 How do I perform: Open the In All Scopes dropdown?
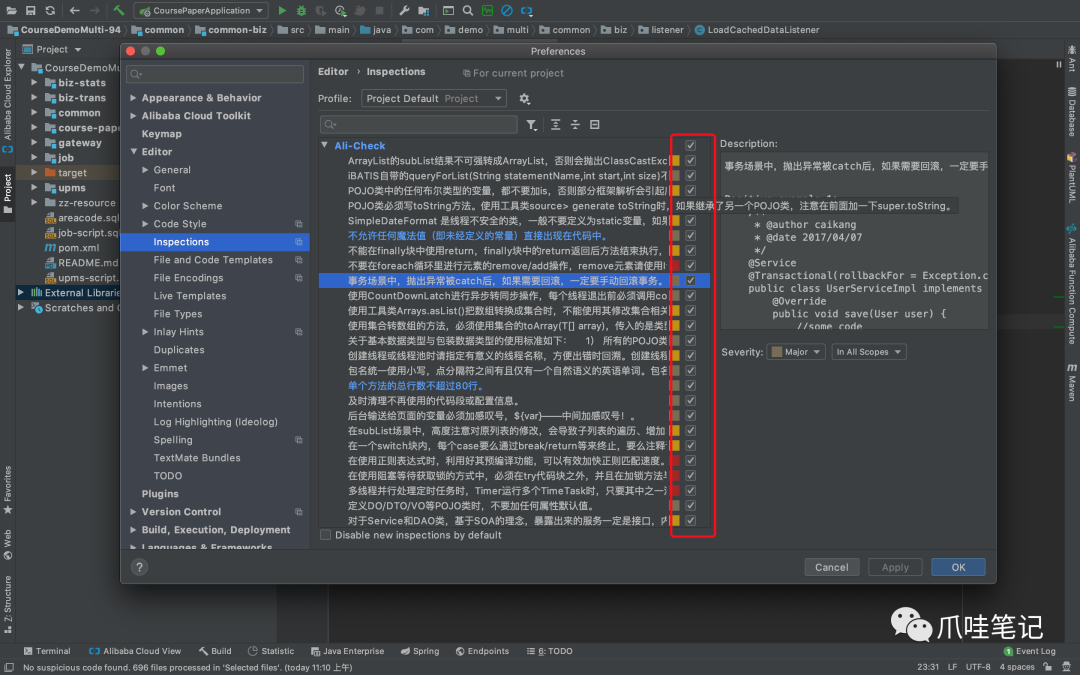click(869, 352)
